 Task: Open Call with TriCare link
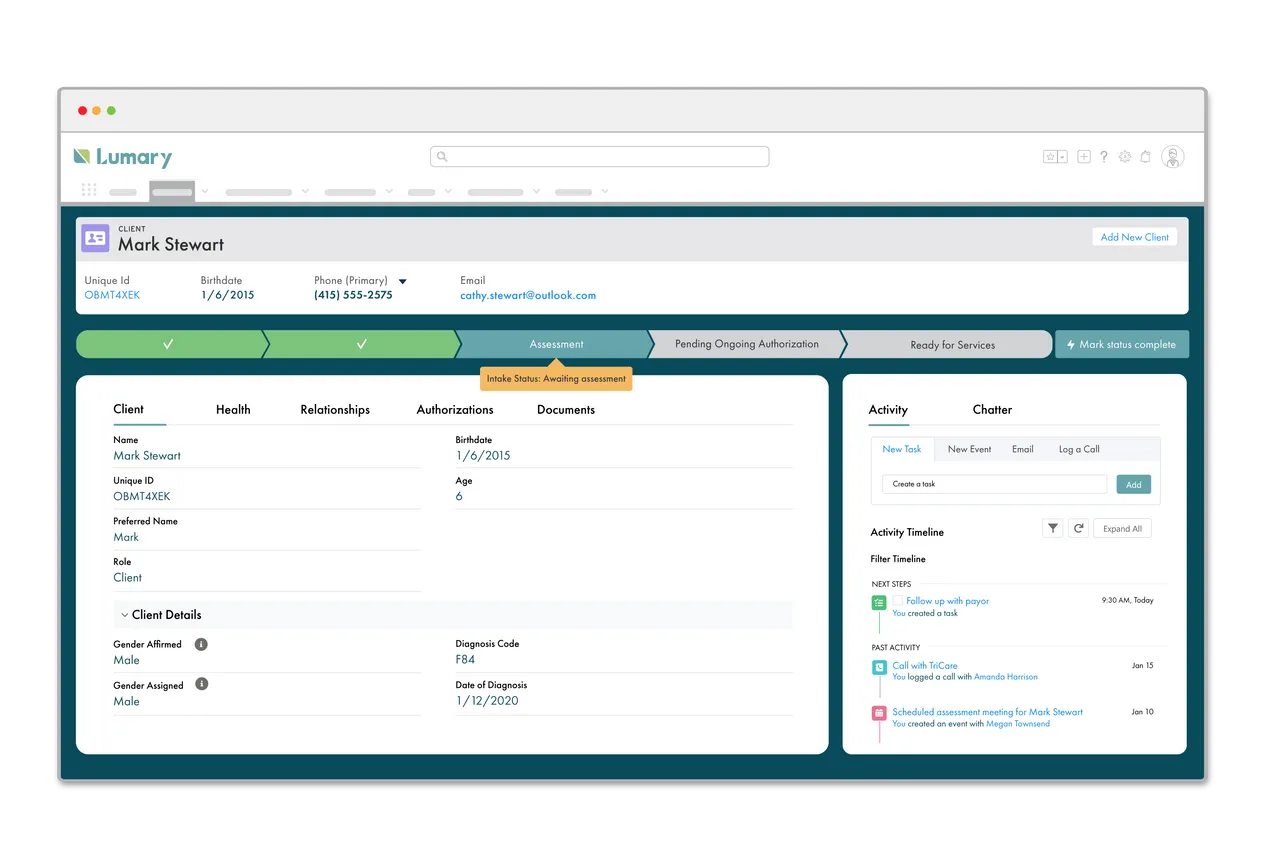pyautogui.click(x=925, y=665)
